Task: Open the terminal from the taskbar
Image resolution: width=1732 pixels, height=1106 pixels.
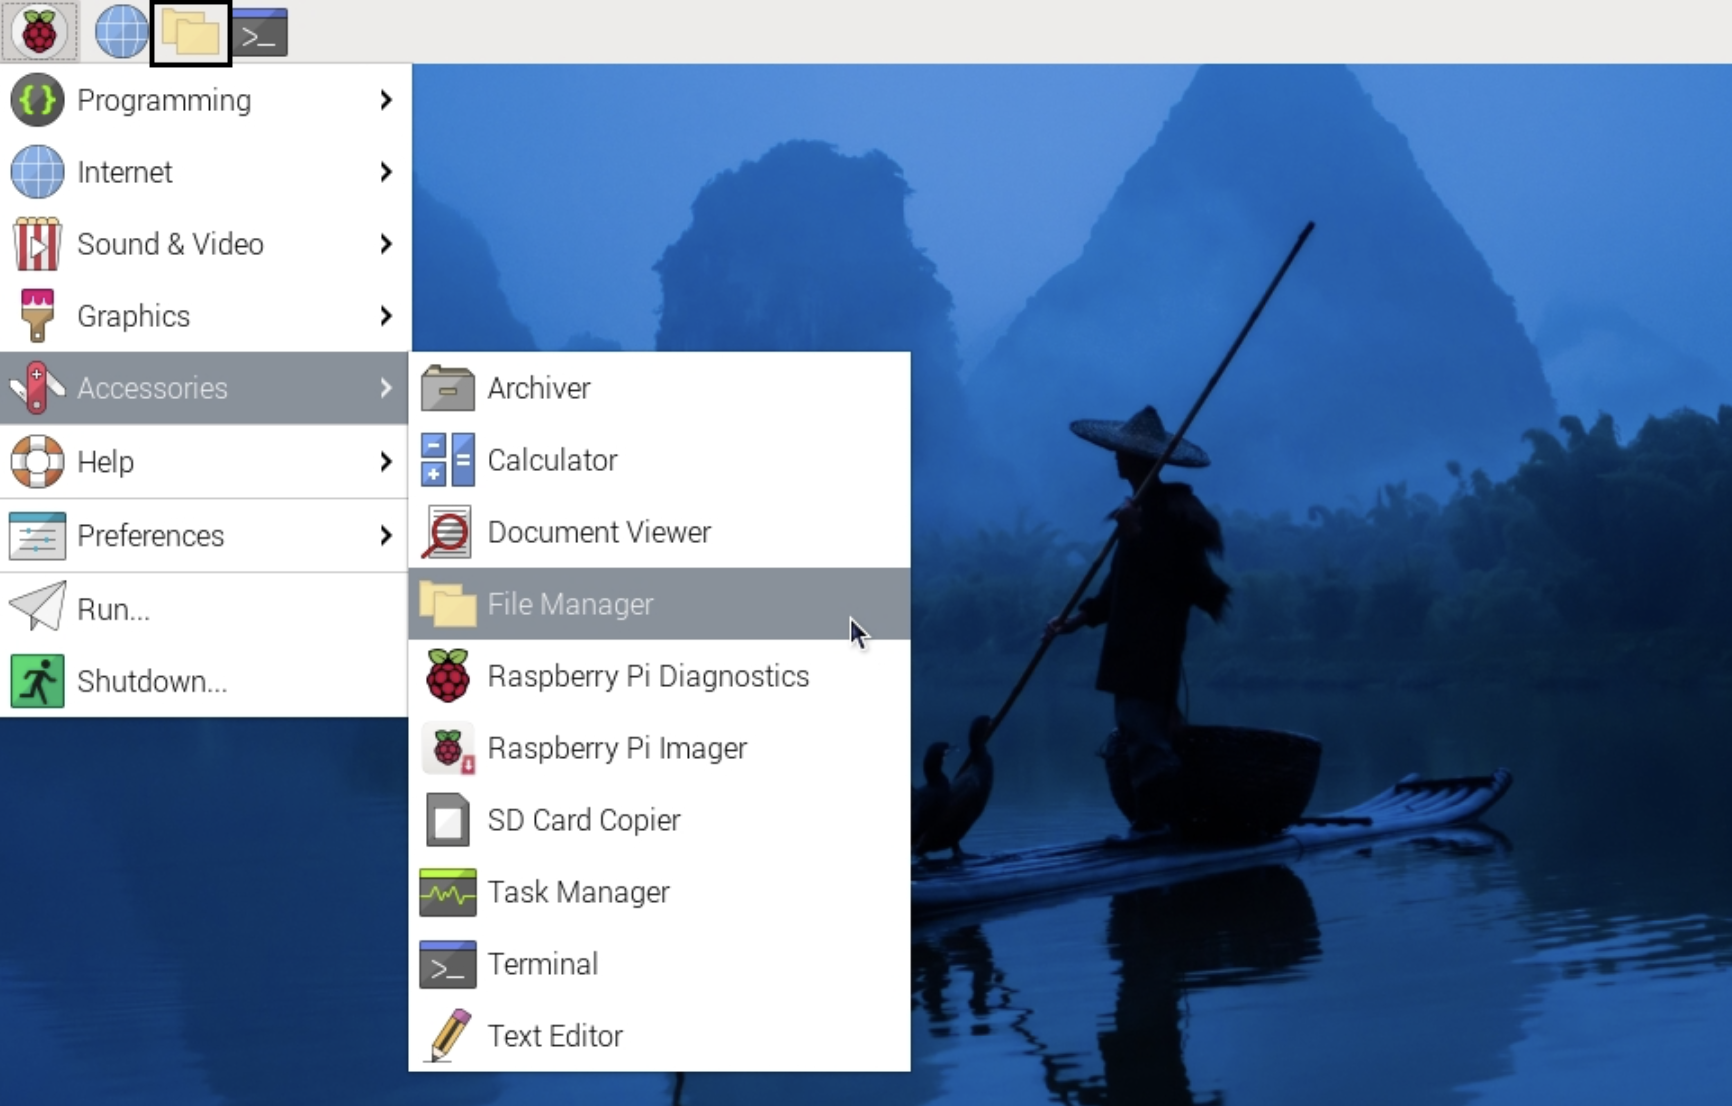Action: [262, 31]
